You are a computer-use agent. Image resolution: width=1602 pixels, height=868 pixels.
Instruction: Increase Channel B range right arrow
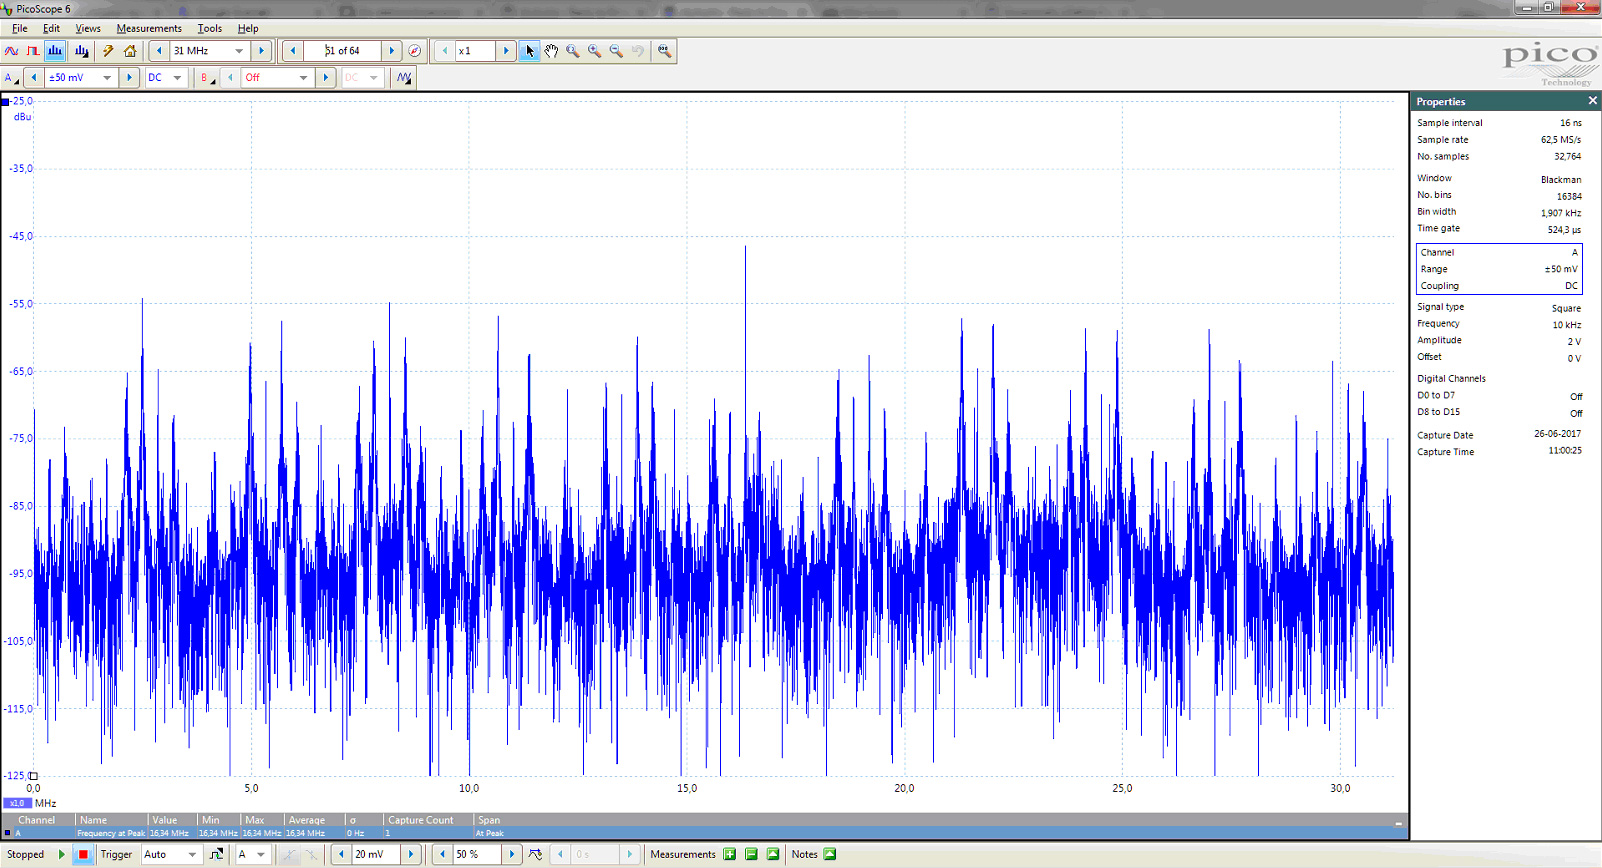pos(326,78)
